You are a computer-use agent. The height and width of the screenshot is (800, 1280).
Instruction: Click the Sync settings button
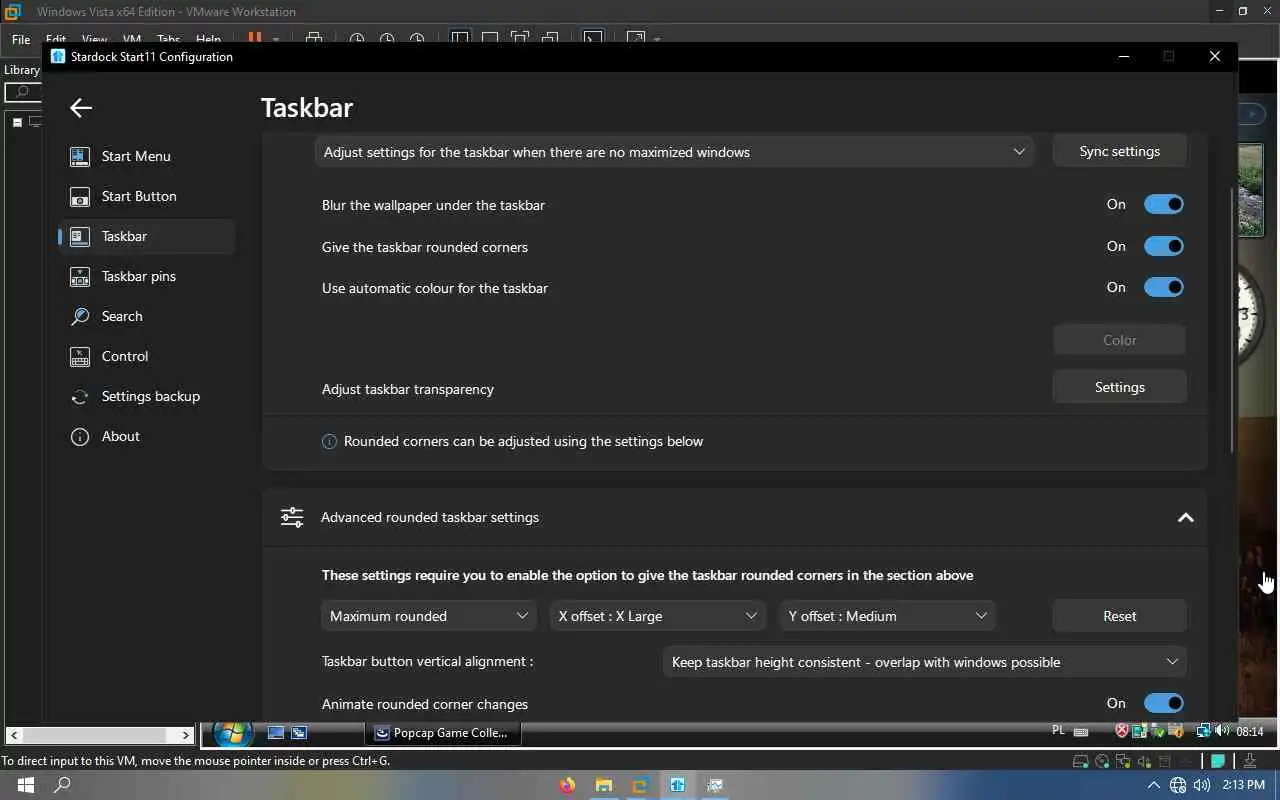click(1120, 151)
